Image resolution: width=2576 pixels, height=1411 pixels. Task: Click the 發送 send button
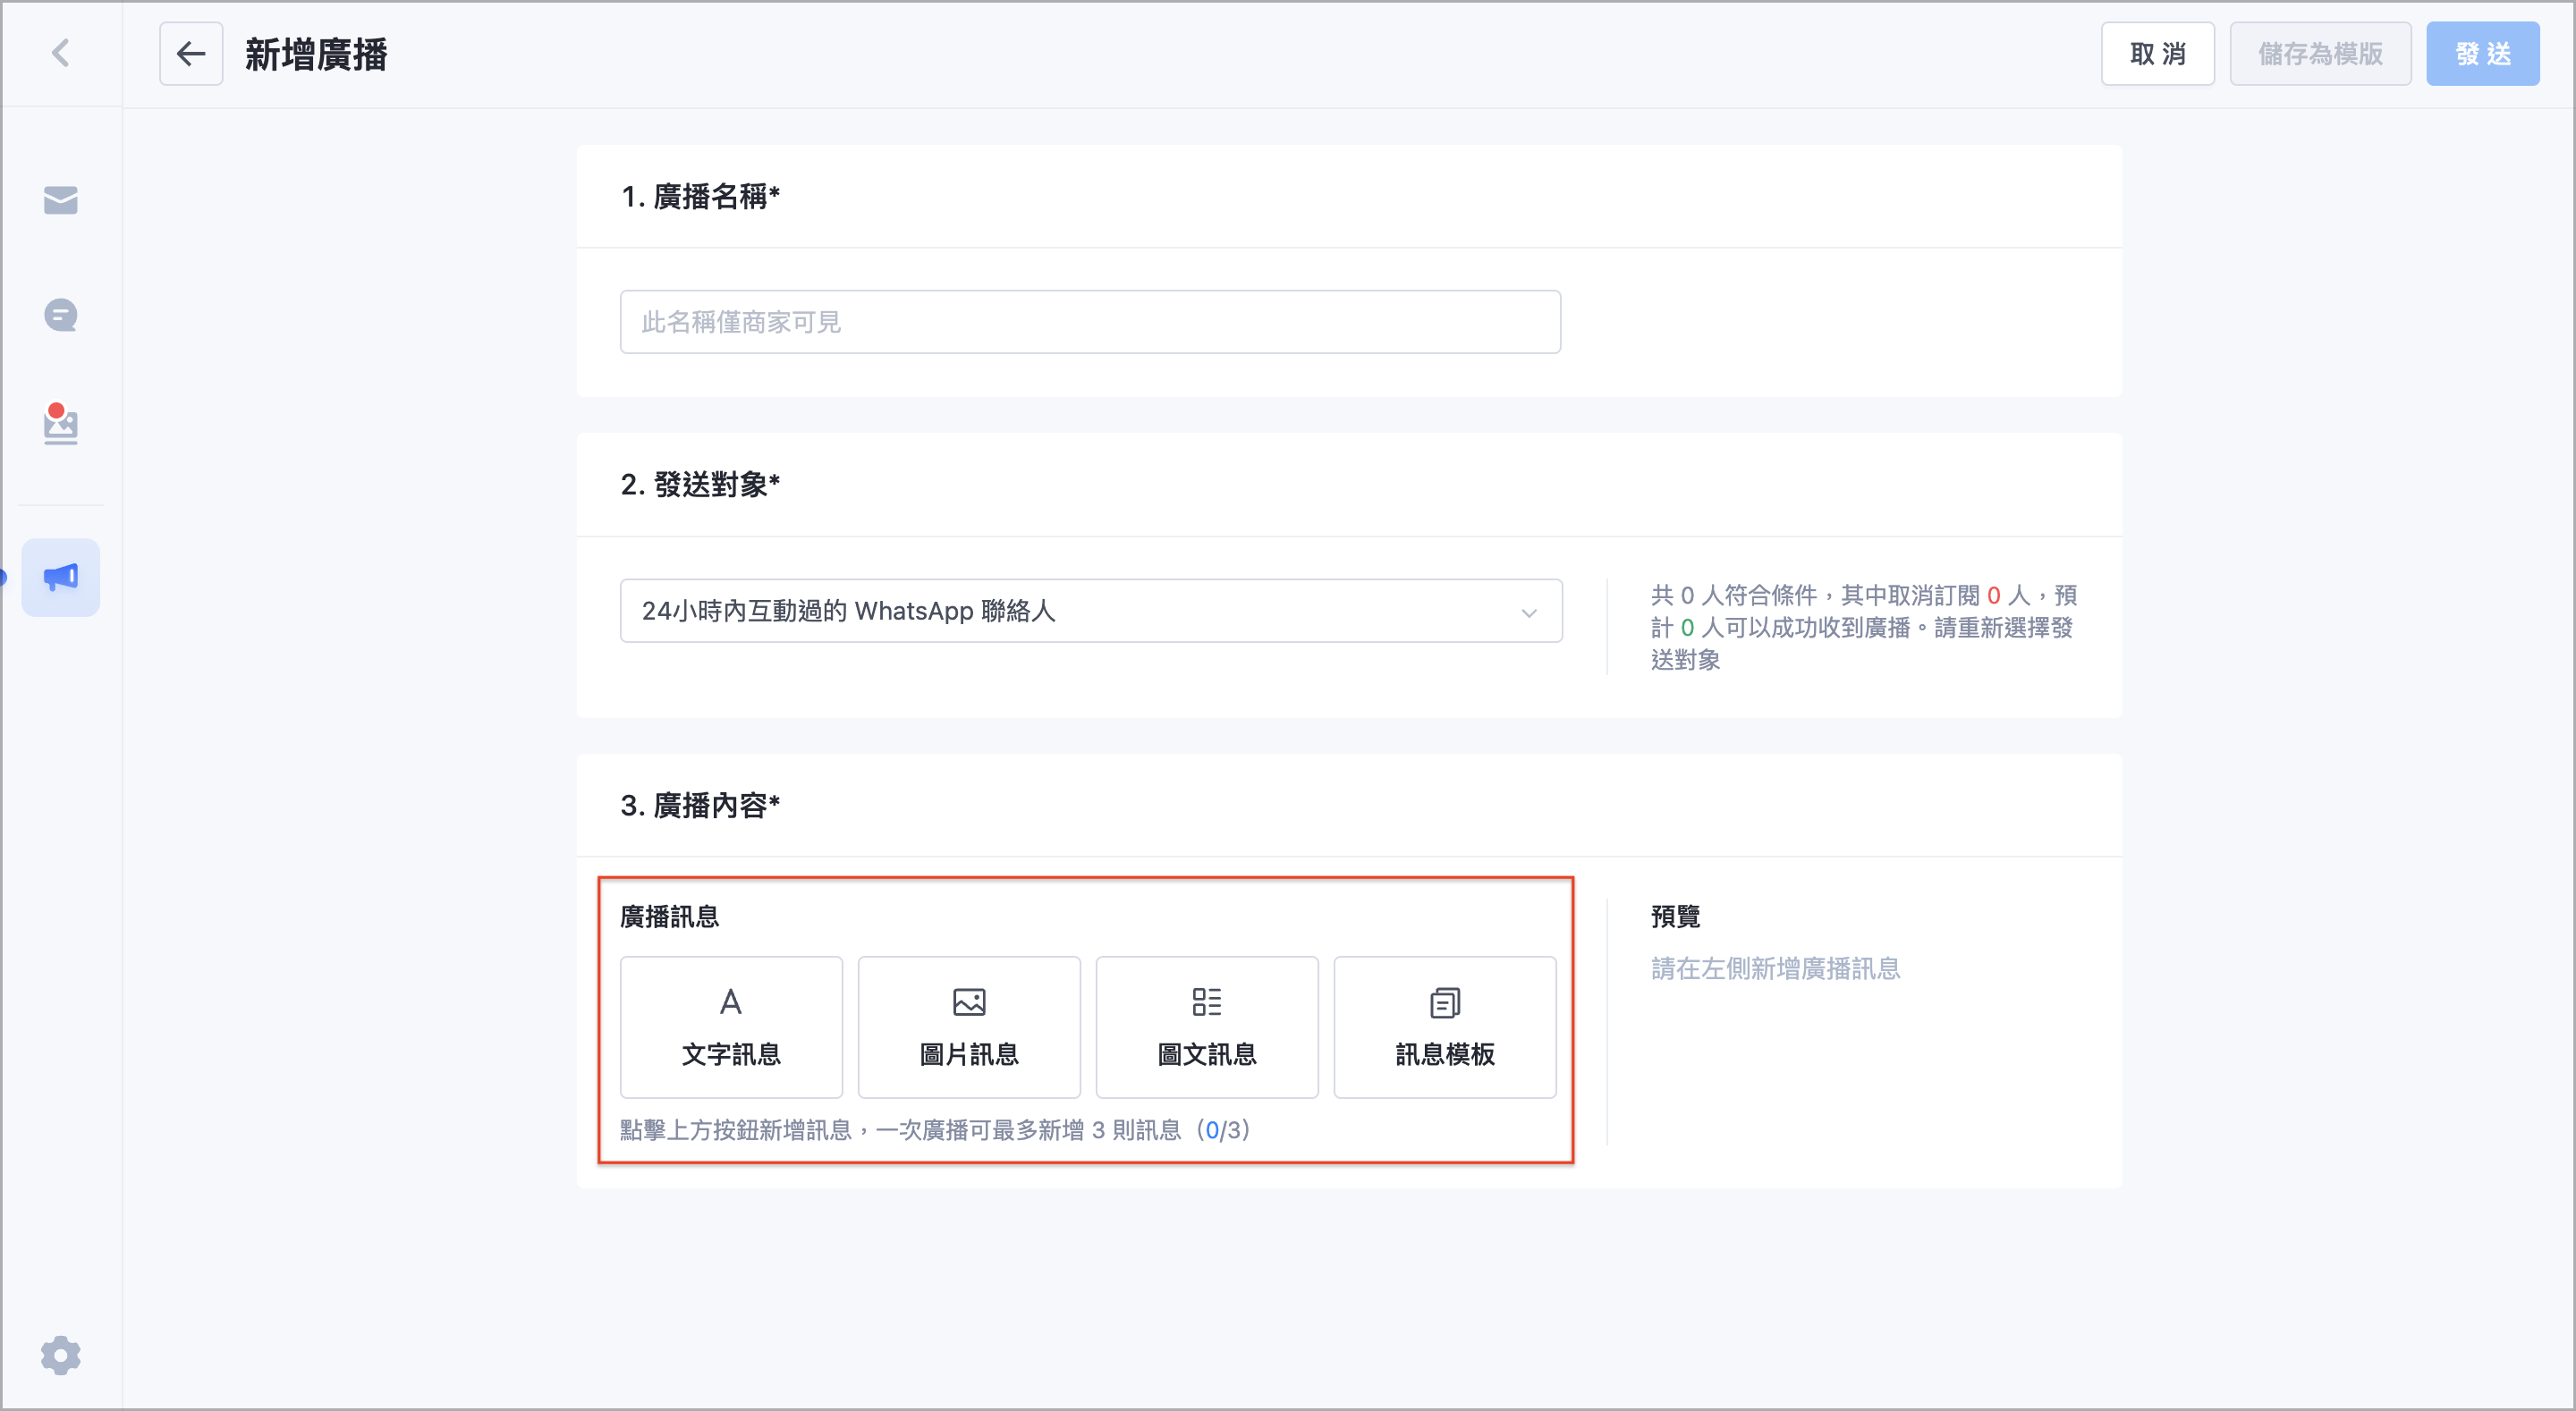point(2482,54)
